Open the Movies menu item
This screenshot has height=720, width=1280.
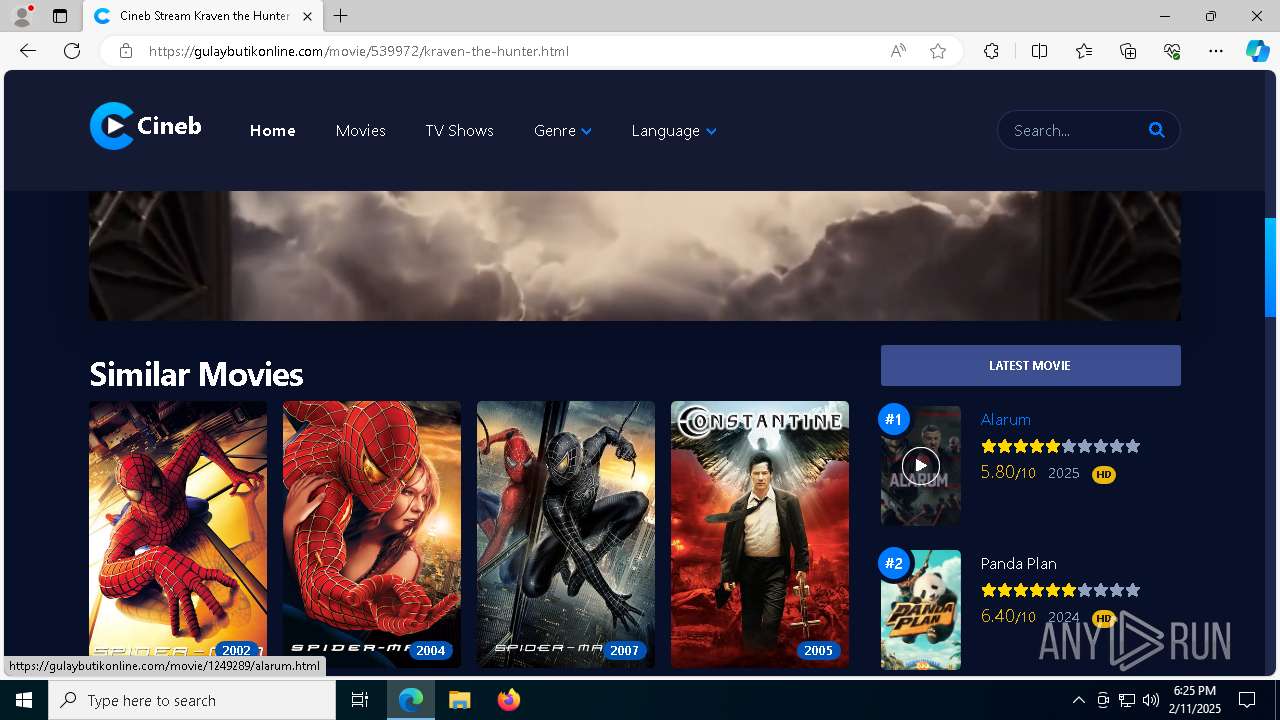pos(360,131)
